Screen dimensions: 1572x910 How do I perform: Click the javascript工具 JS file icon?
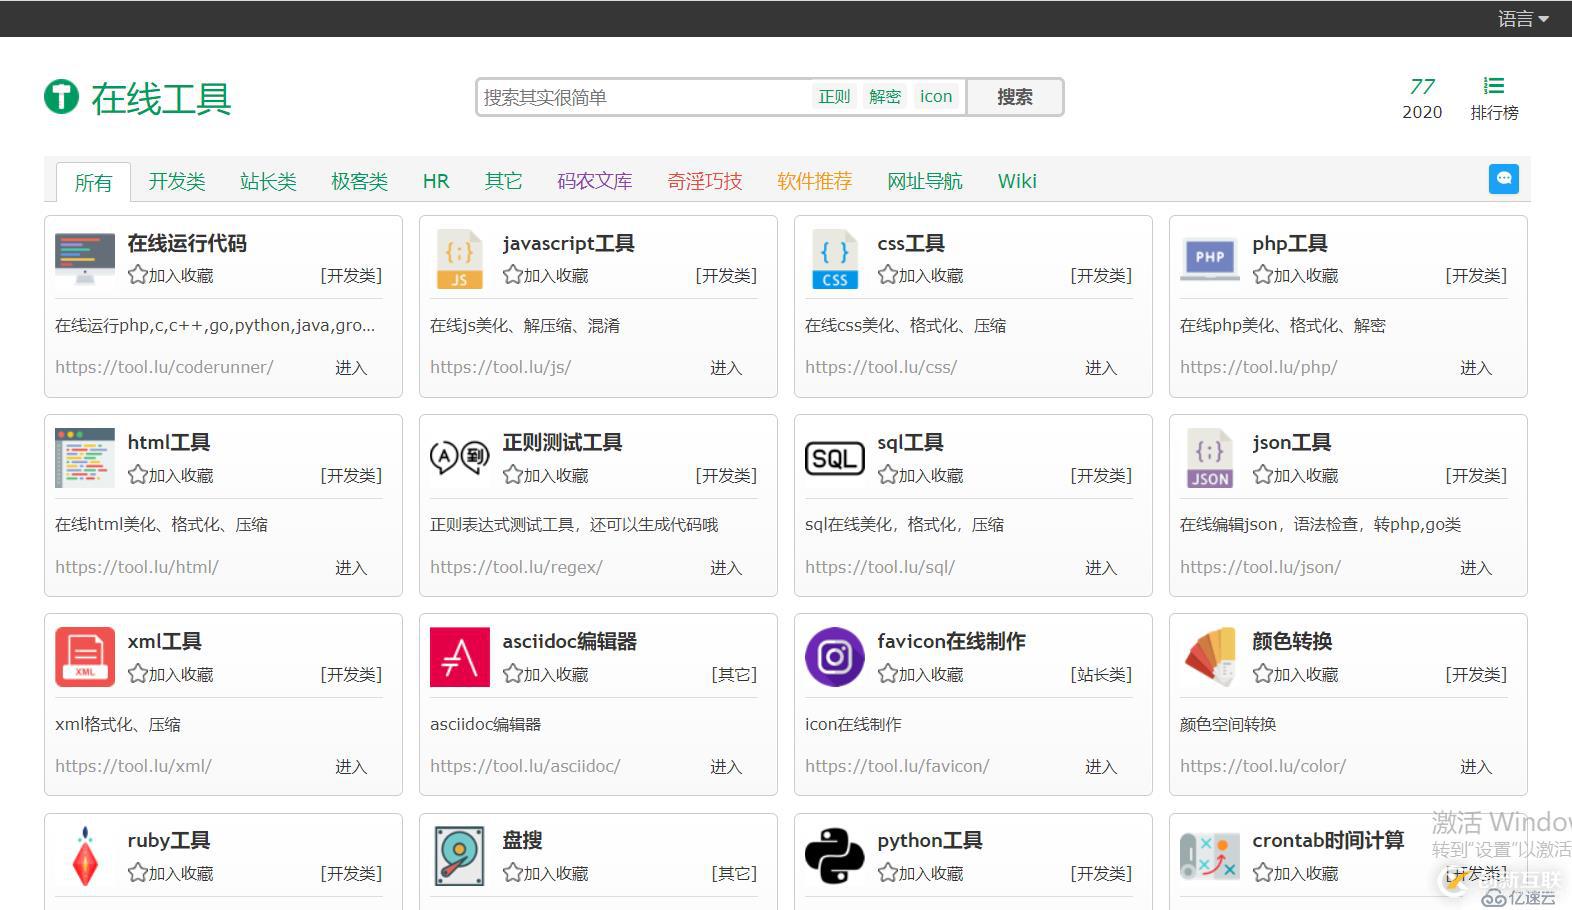(x=460, y=259)
